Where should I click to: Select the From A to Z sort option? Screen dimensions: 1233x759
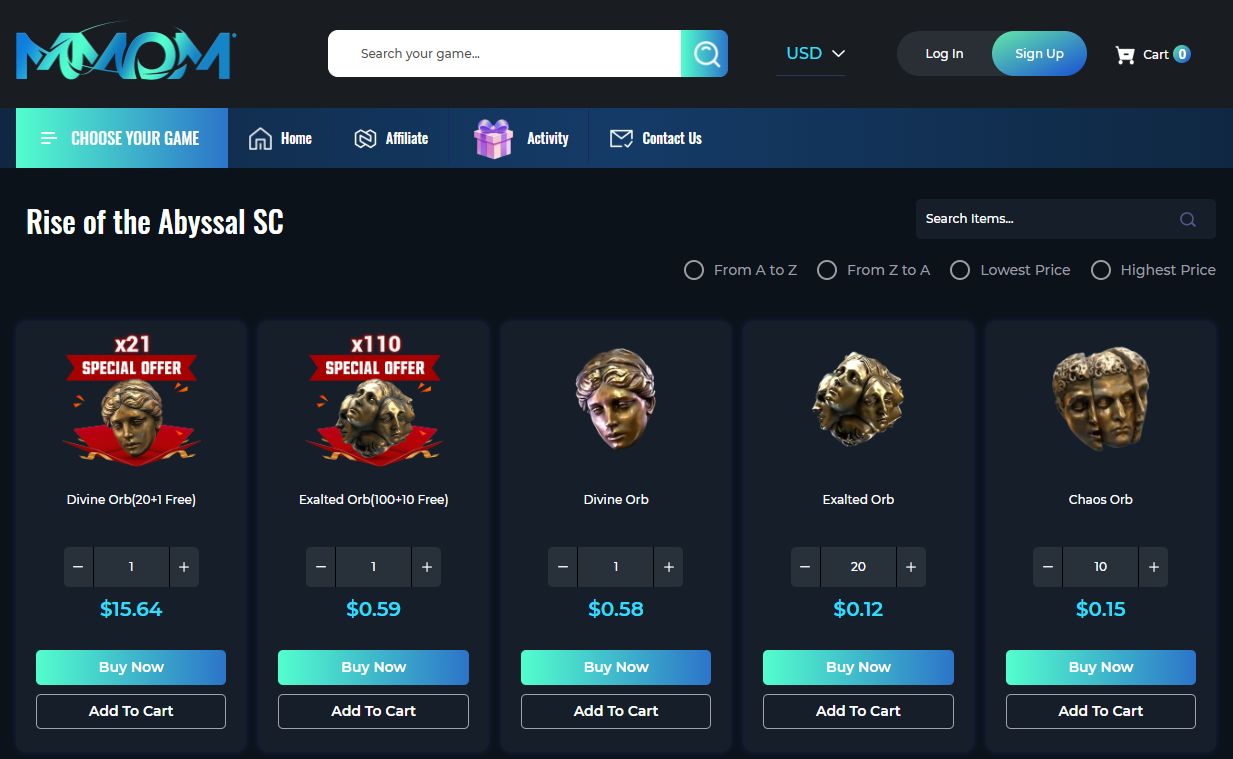pos(740,270)
